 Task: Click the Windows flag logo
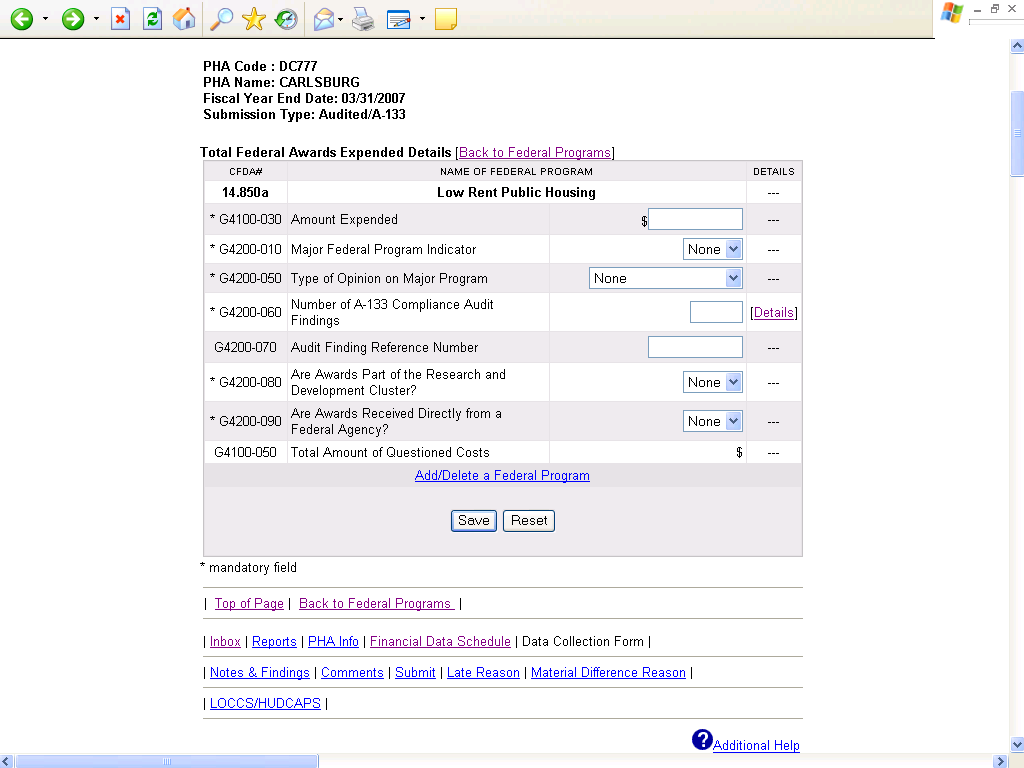pyautogui.click(x=952, y=13)
